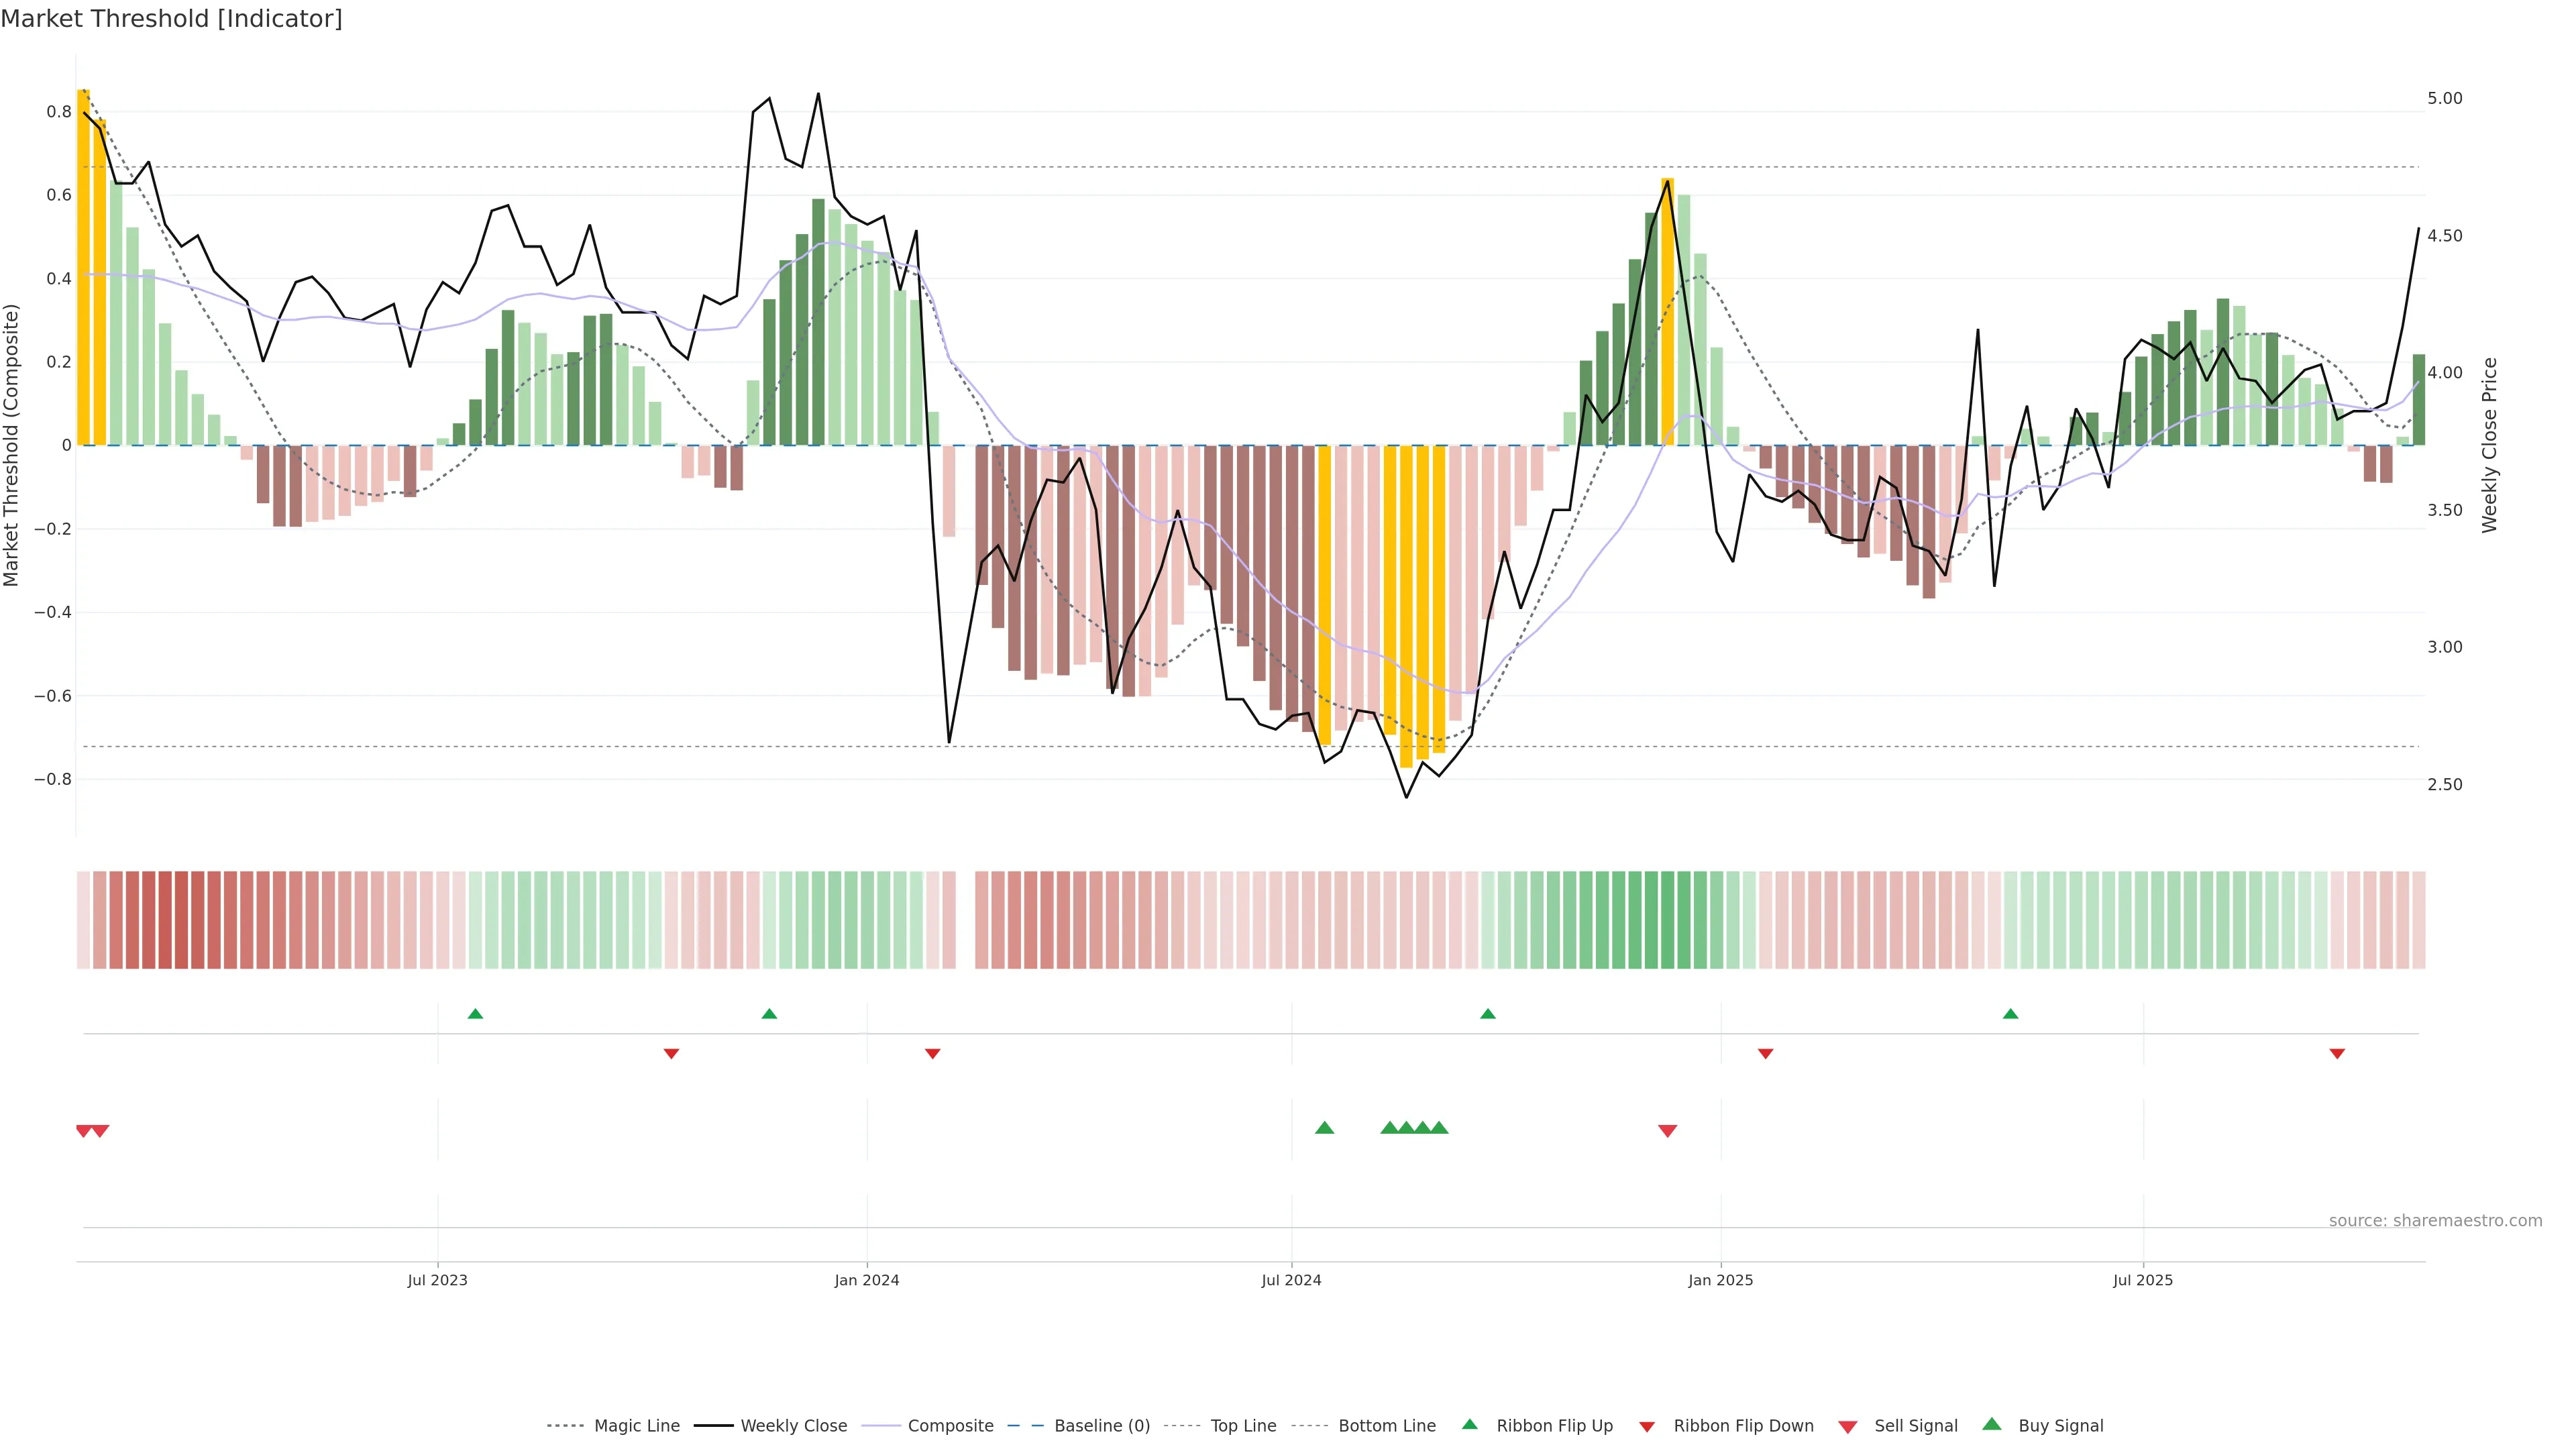The image size is (2576, 1449).
Task: Hide the Bottom Line series via legend
Action: coord(1386,1426)
